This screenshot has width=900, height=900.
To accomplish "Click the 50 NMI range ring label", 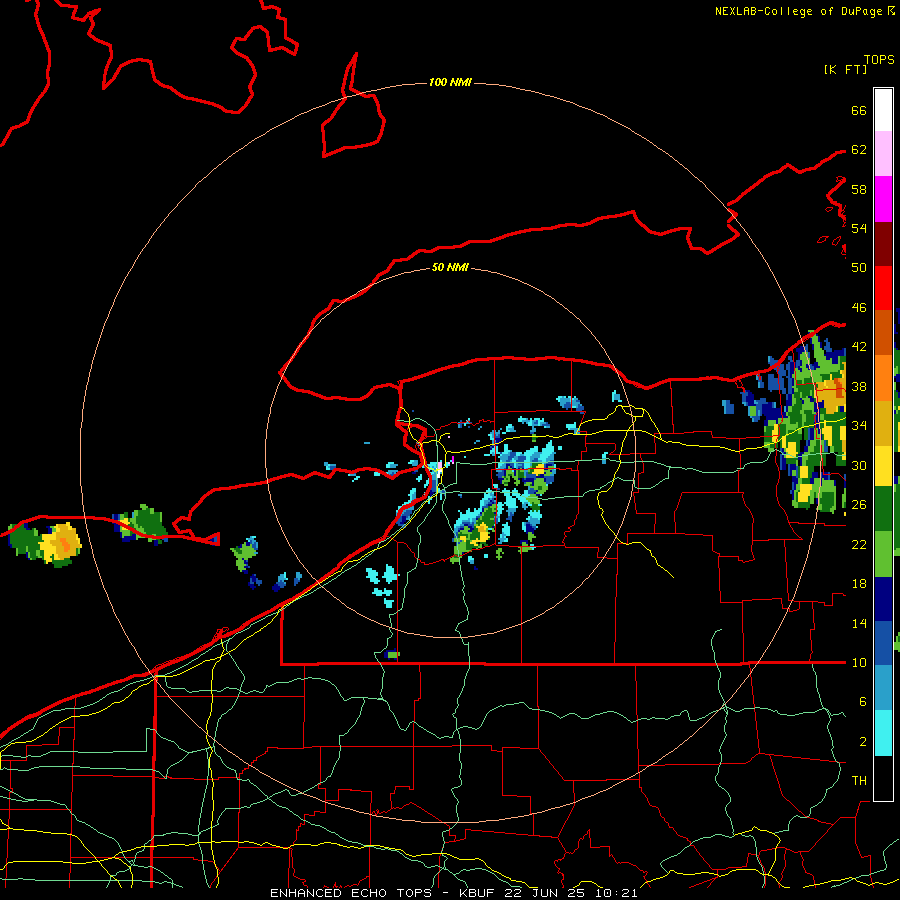I will tap(450, 267).
